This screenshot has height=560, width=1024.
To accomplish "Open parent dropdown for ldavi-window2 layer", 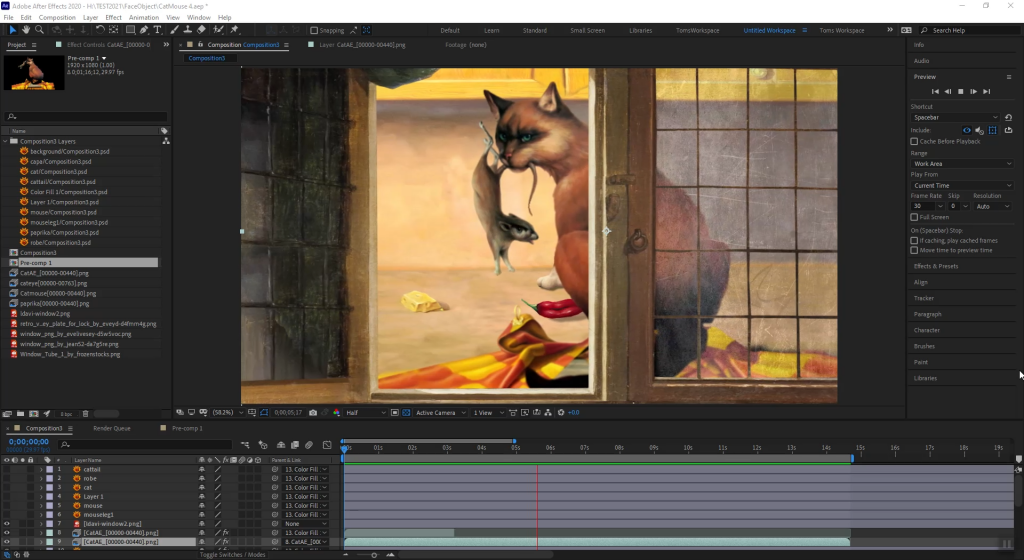I will coord(306,523).
